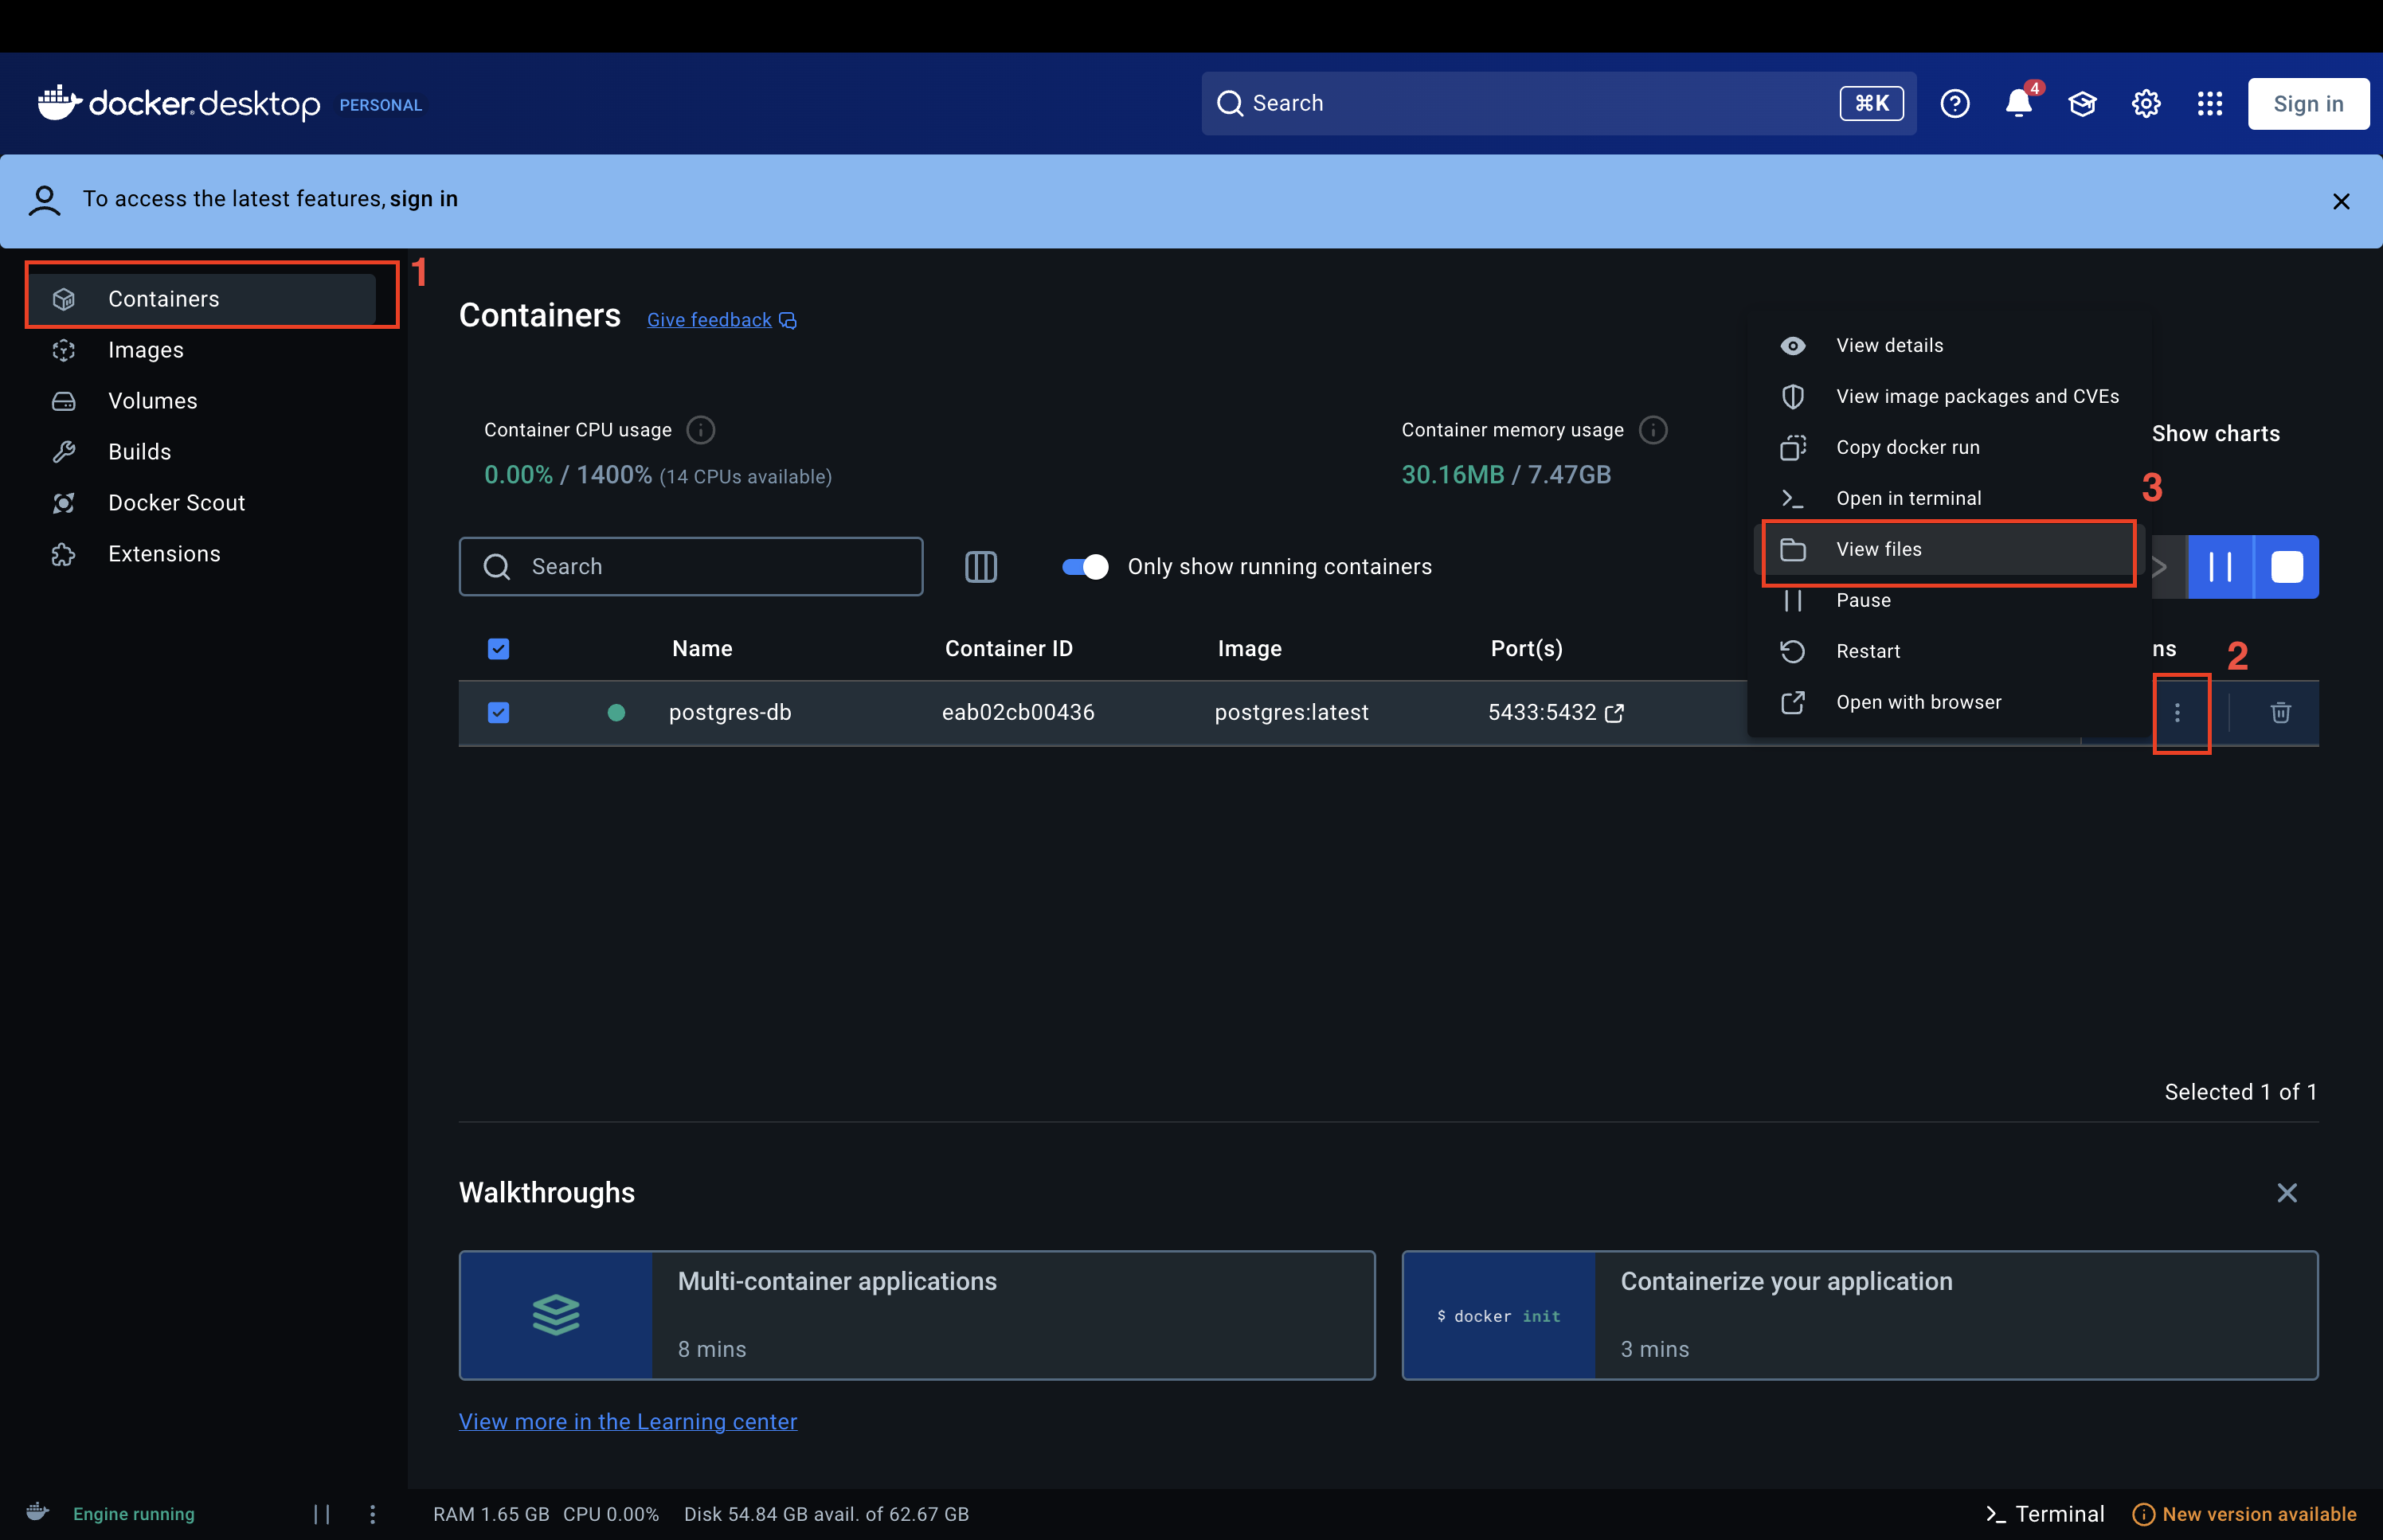This screenshot has width=2383, height=1540.
Task: Click the Sign in button
Action: [x=2308, y=104]
